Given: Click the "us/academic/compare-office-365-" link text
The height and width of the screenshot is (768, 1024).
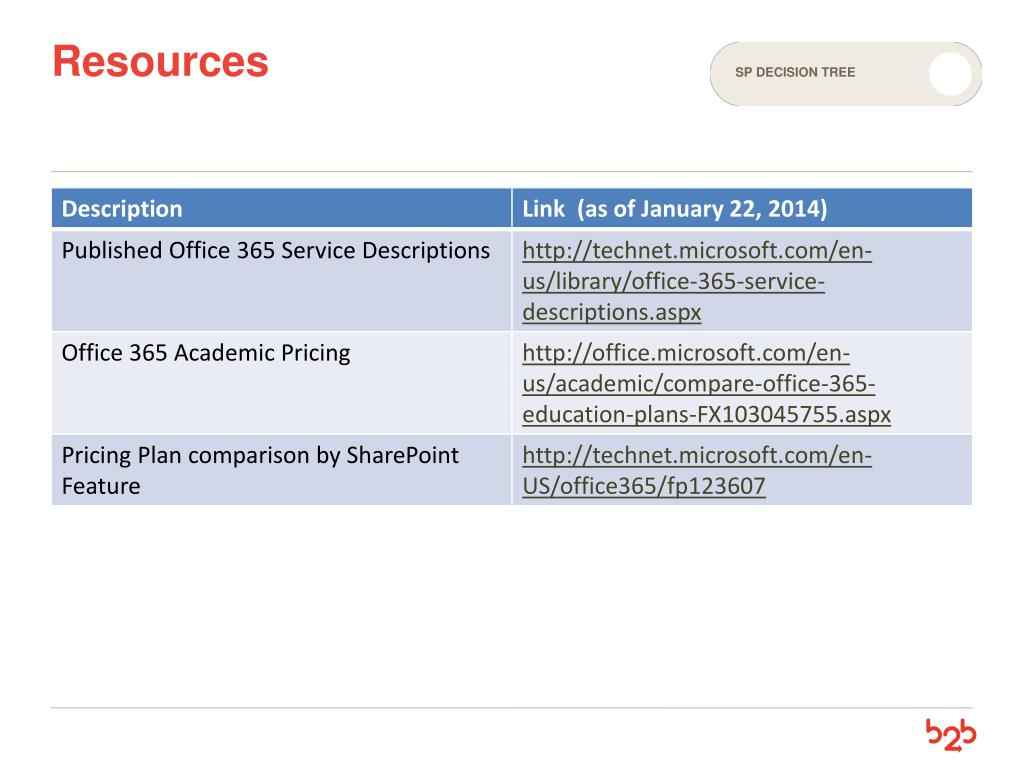Looking at the screenshot, I should click(x=698, y=384).
